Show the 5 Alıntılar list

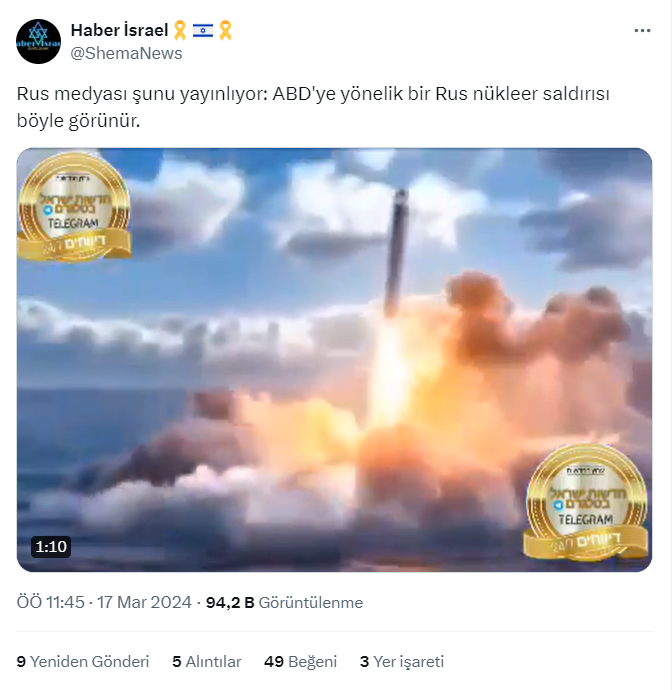pyautogui.click(x=207, y=661)
